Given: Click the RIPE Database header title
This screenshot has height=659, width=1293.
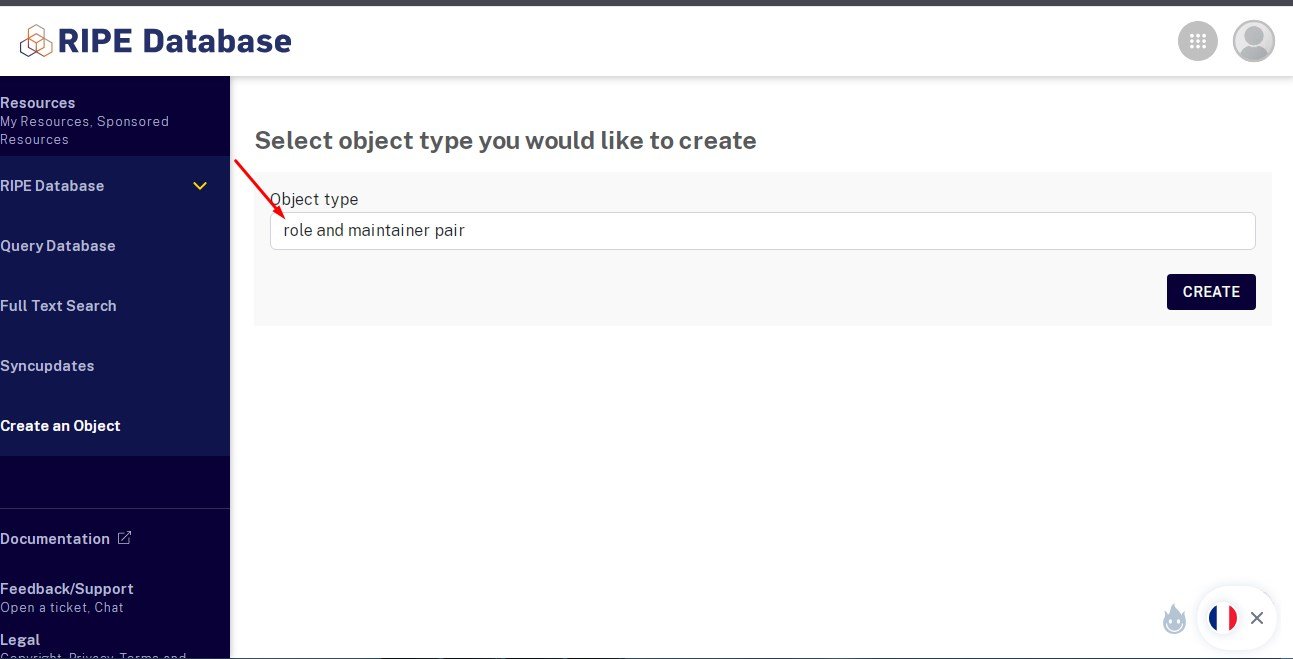Looking at the screenshot, I should [x=175, y=41].
